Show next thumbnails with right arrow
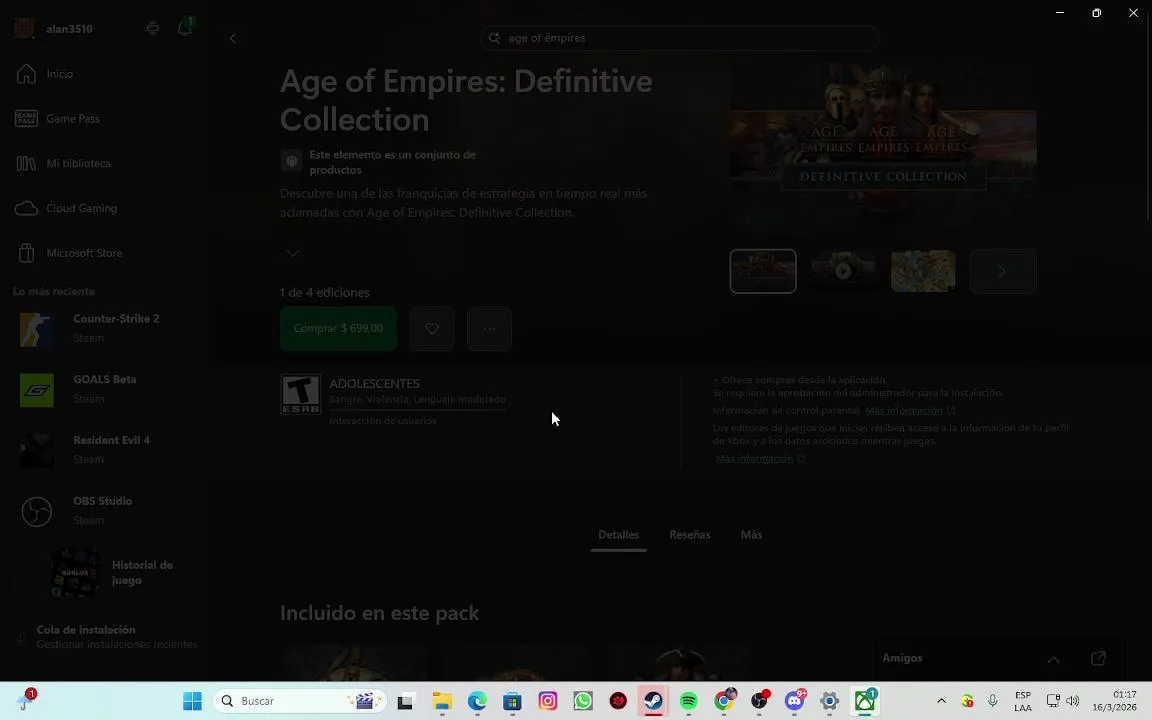 click(1003, 271)
